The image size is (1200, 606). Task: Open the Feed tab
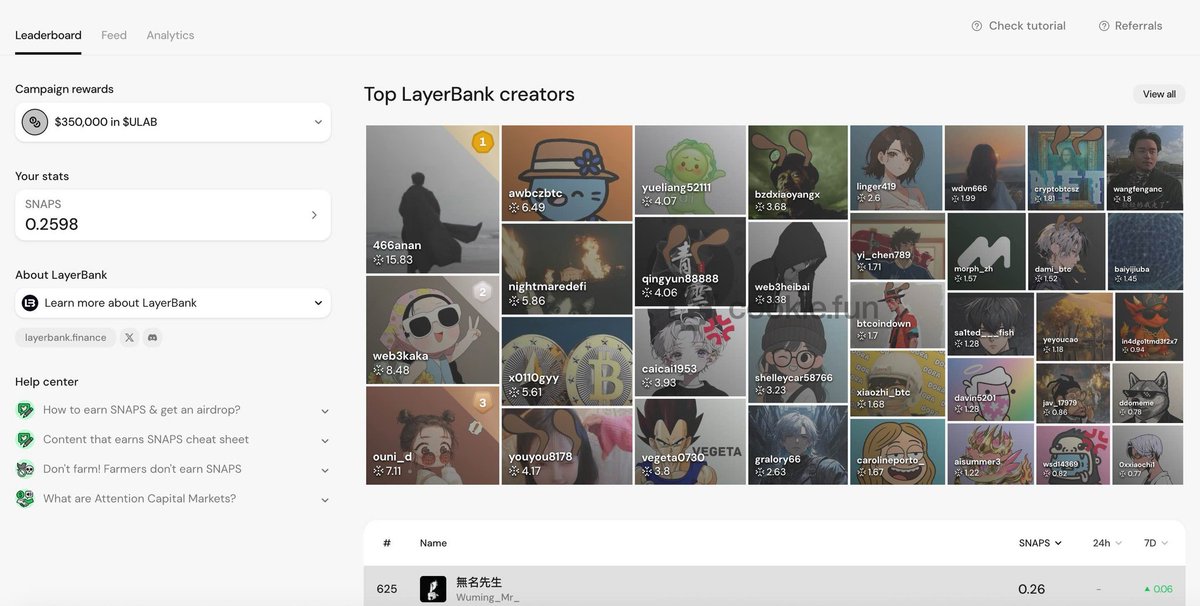point(114,35)
